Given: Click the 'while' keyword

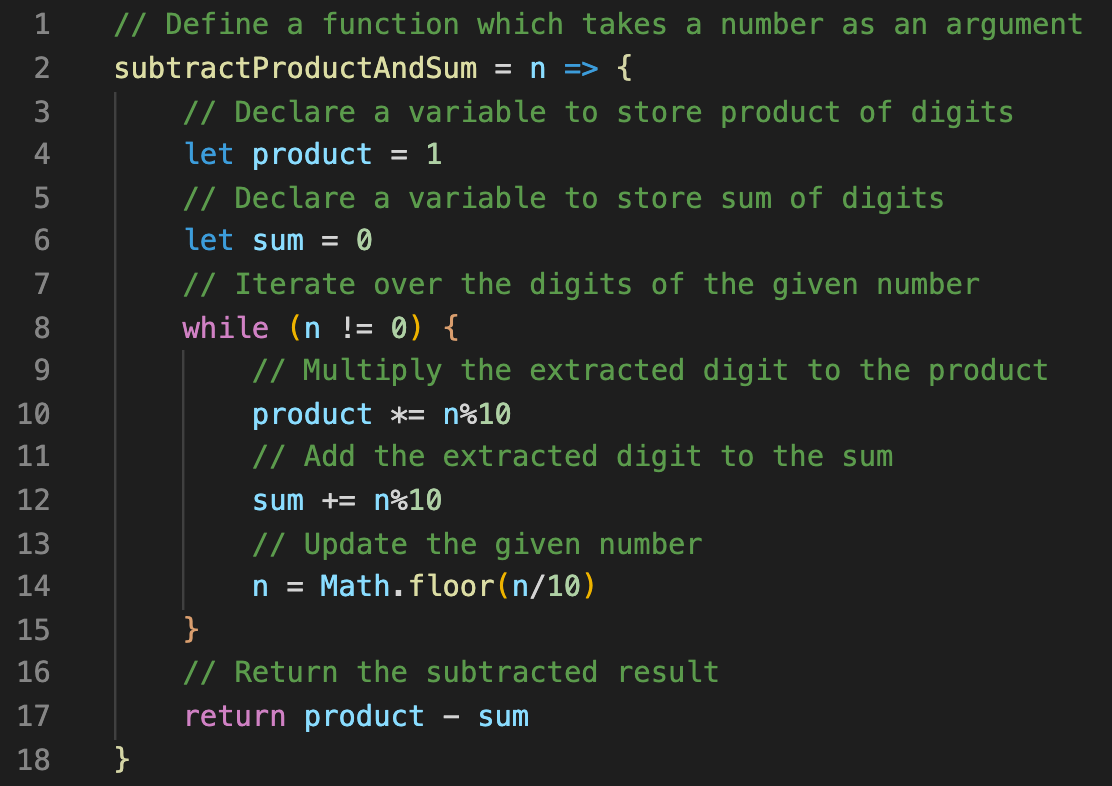Looking at the screenshot, I should 226,328.
